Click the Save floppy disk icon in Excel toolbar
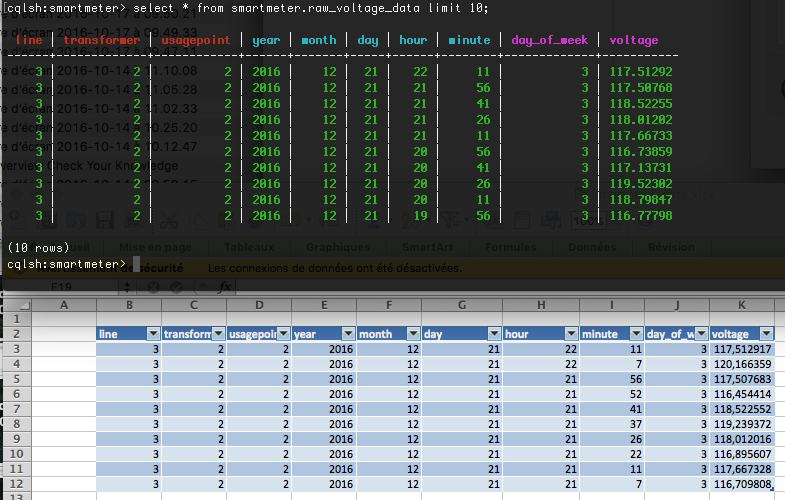This screenshot has width=785, height=500. (105, 220)
